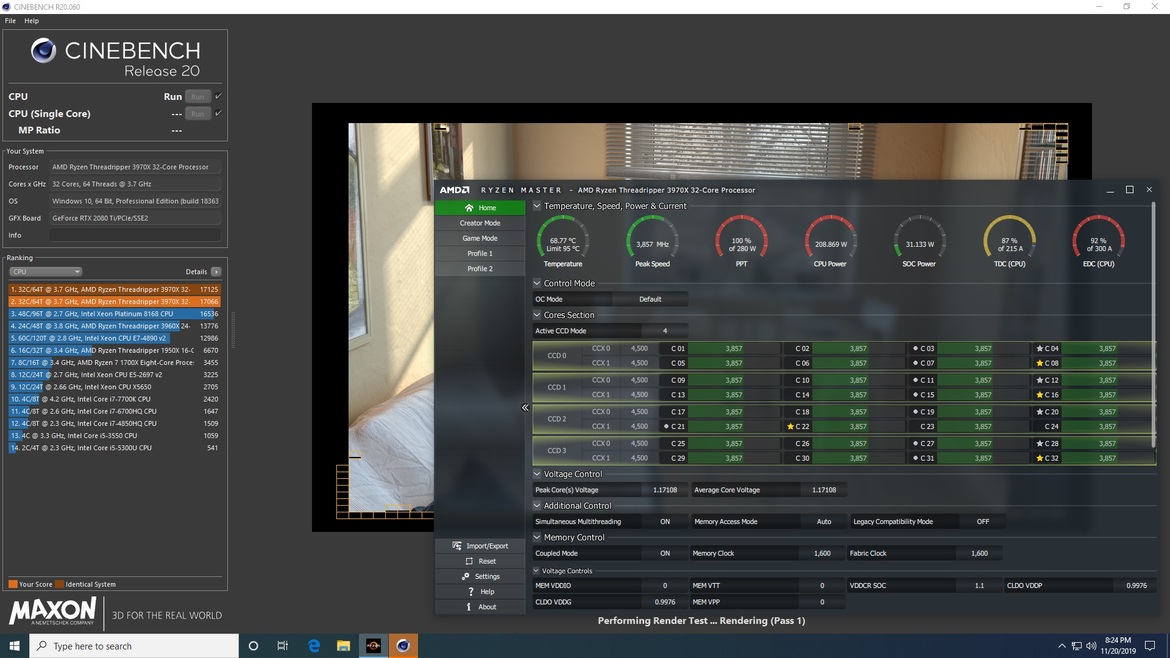
Task: Collapse the Temperature, Speed, Power & Current section
Action: 536,206
